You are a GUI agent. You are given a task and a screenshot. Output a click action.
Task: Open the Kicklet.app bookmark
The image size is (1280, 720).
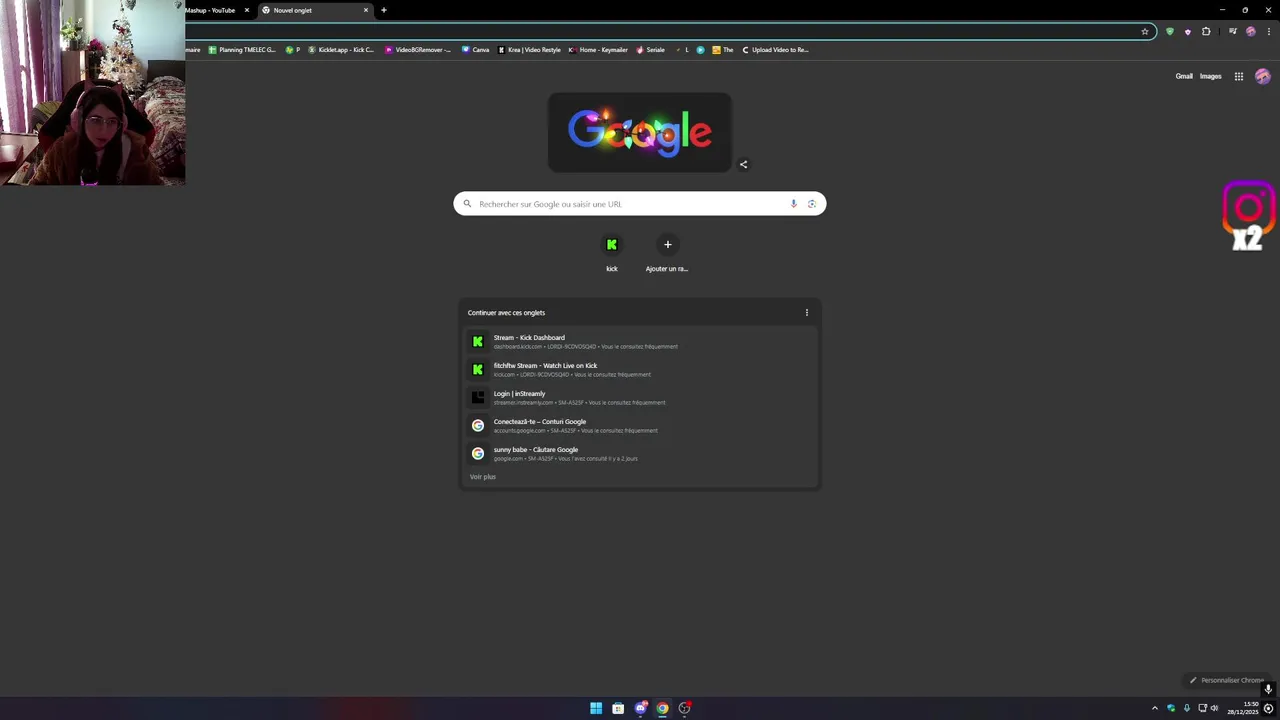click(x=341, y=49)
